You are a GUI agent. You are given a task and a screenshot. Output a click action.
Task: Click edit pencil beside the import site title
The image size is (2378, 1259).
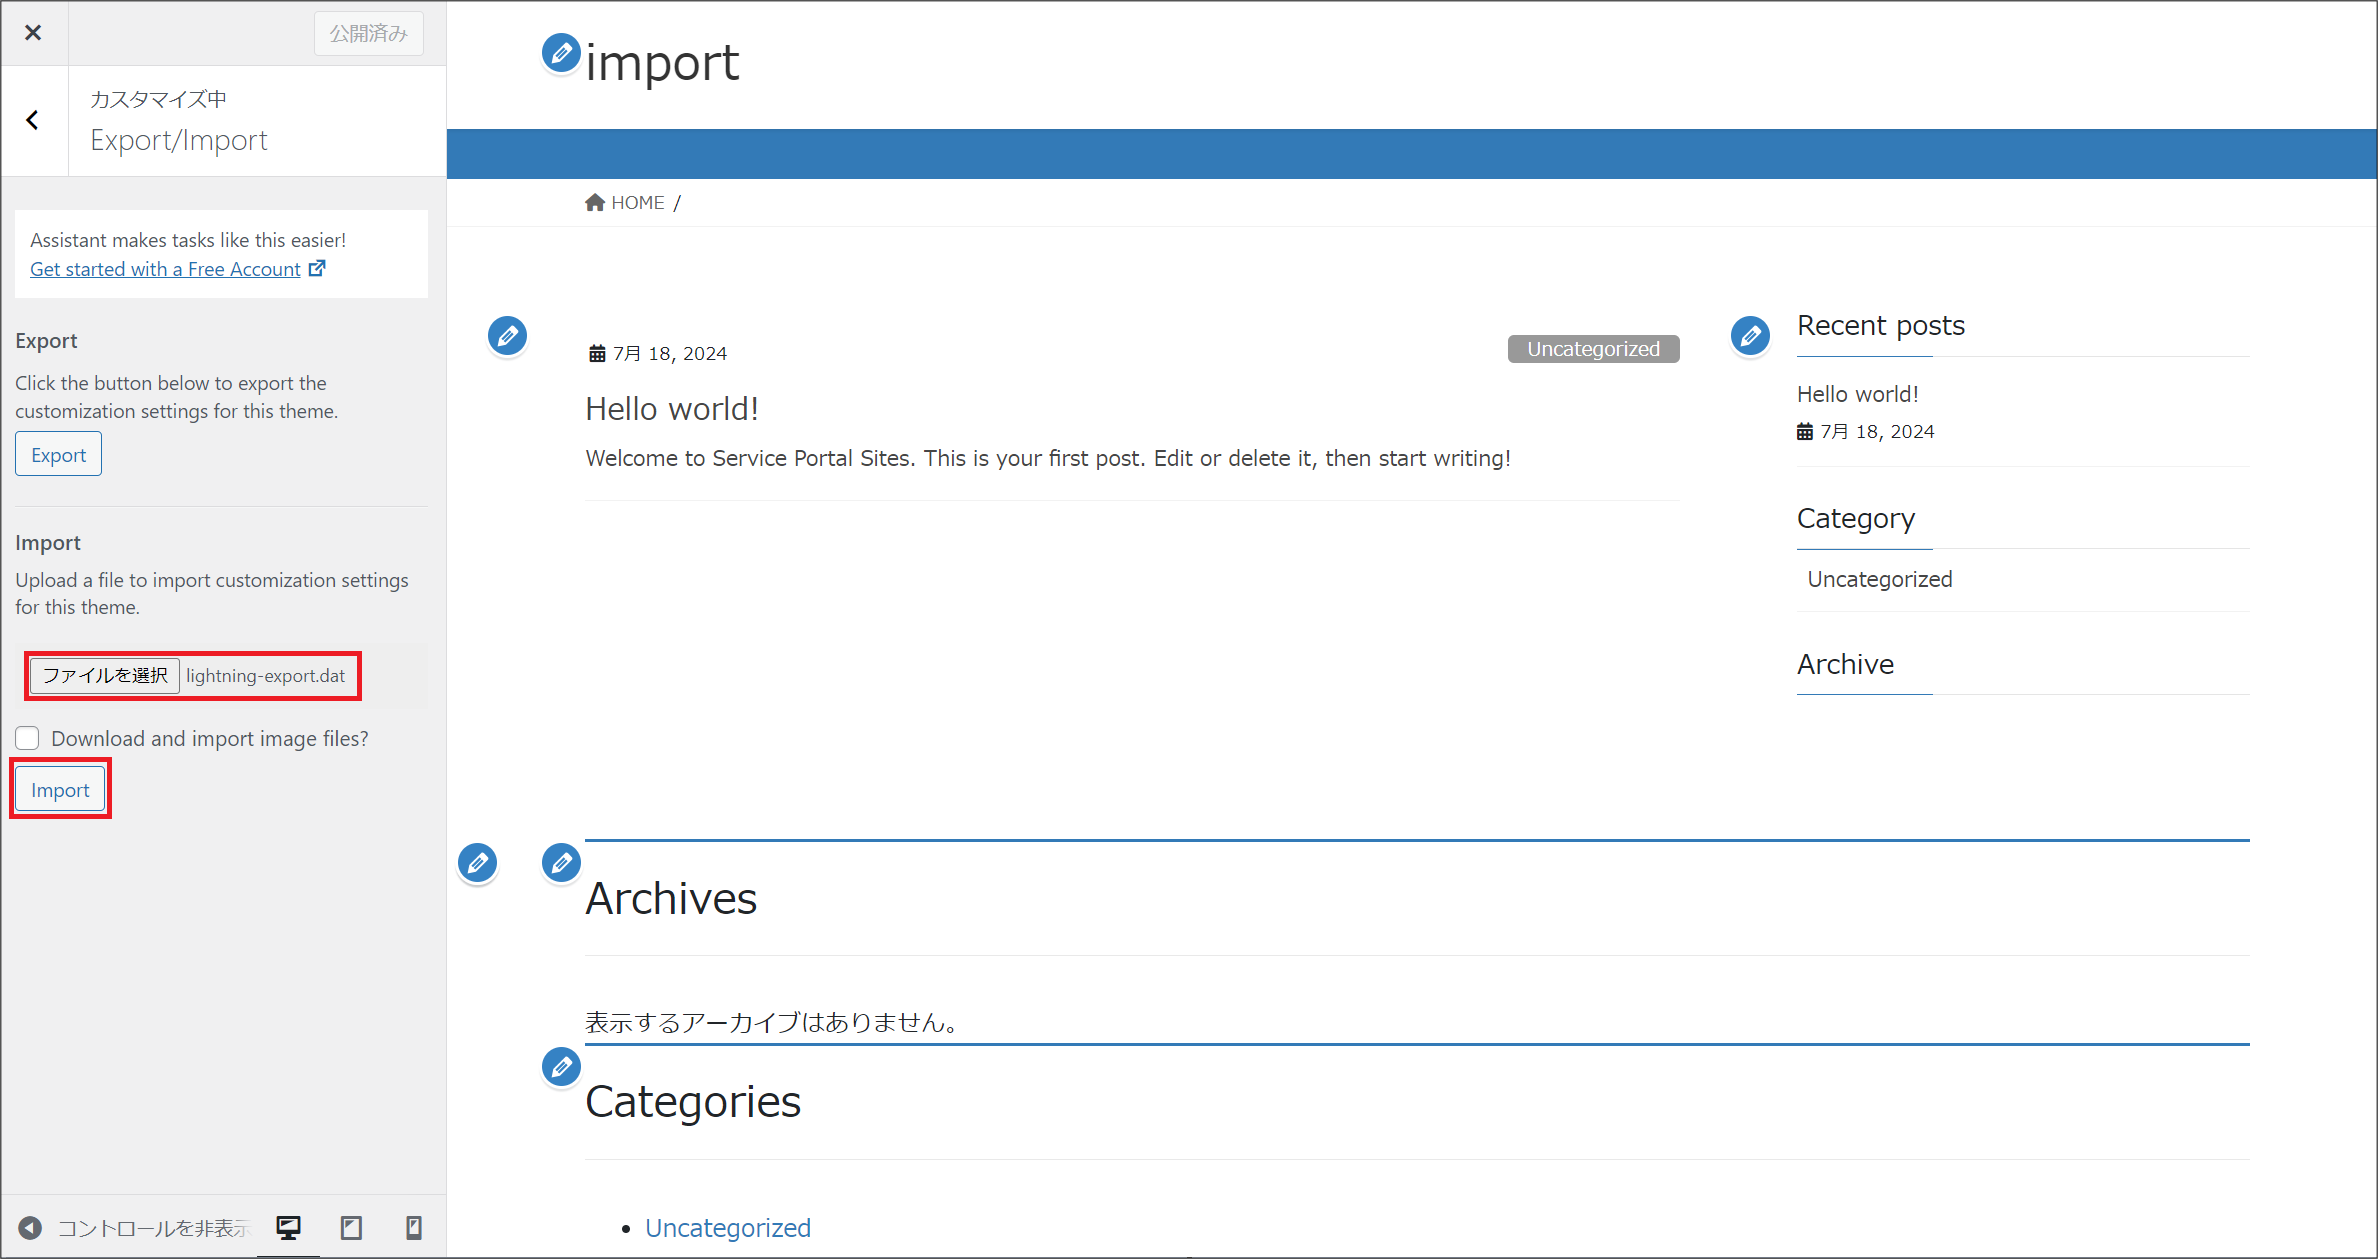pyautogui.click(x=561, y=53)
